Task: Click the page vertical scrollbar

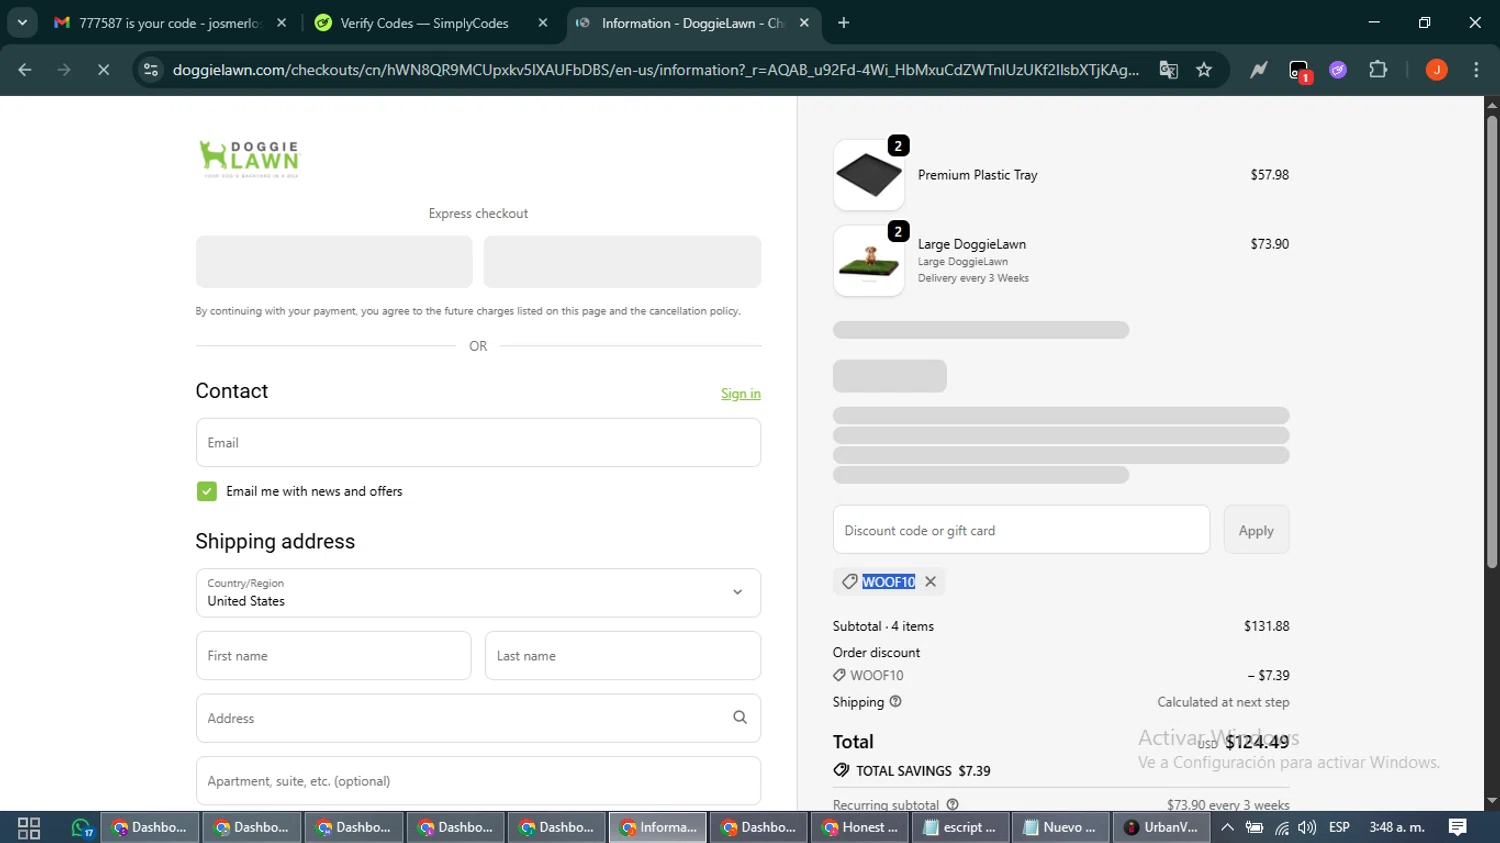Action: [1491, 340]
